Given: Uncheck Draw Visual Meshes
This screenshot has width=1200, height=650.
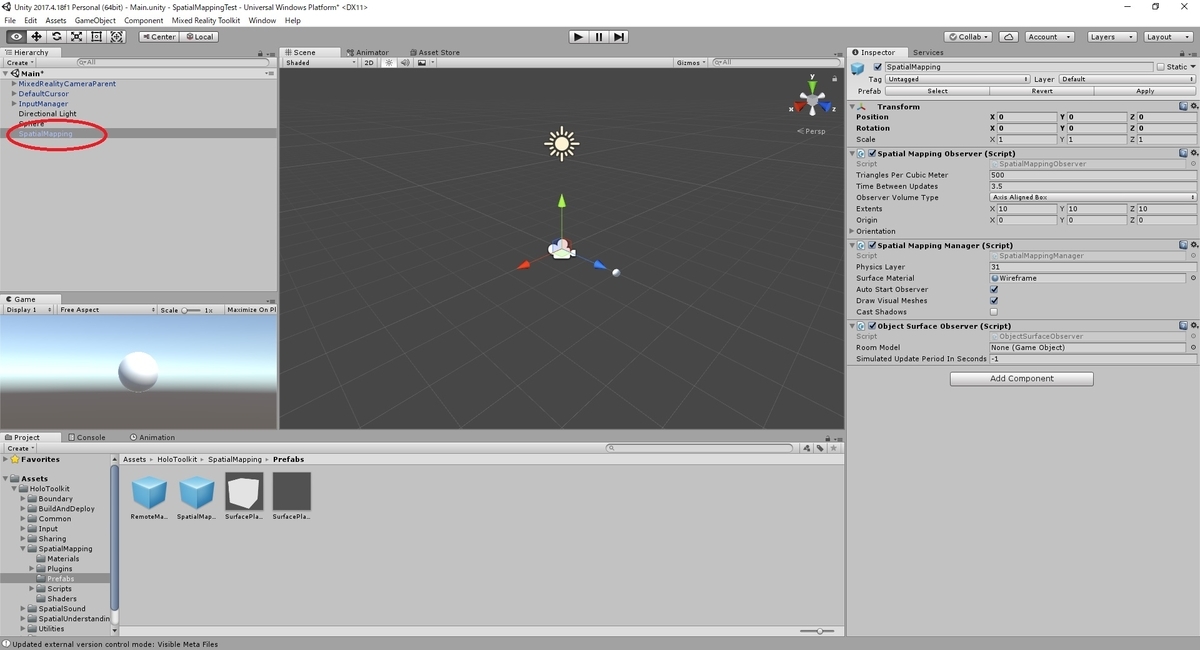Looking at the screenshot, I should coord(994,300).
